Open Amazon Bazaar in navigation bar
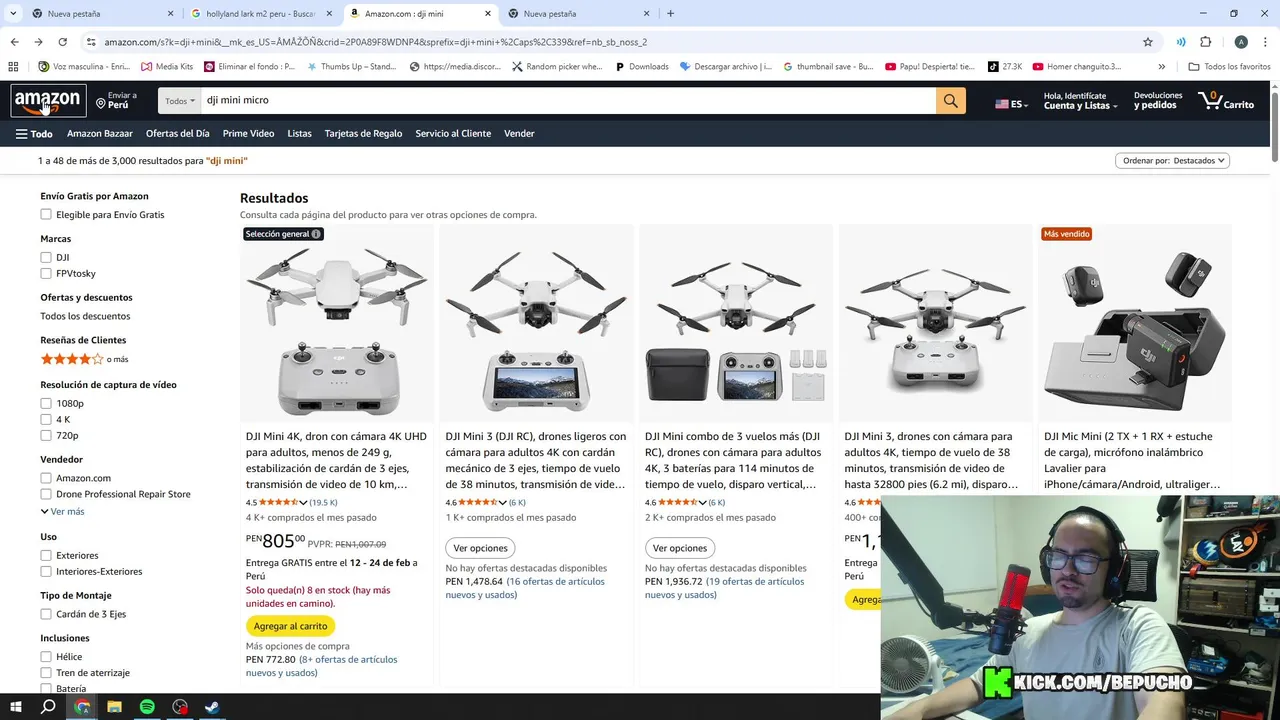Image resolution: width=1280 pixels, height=720 pixels. click(100, 134)
